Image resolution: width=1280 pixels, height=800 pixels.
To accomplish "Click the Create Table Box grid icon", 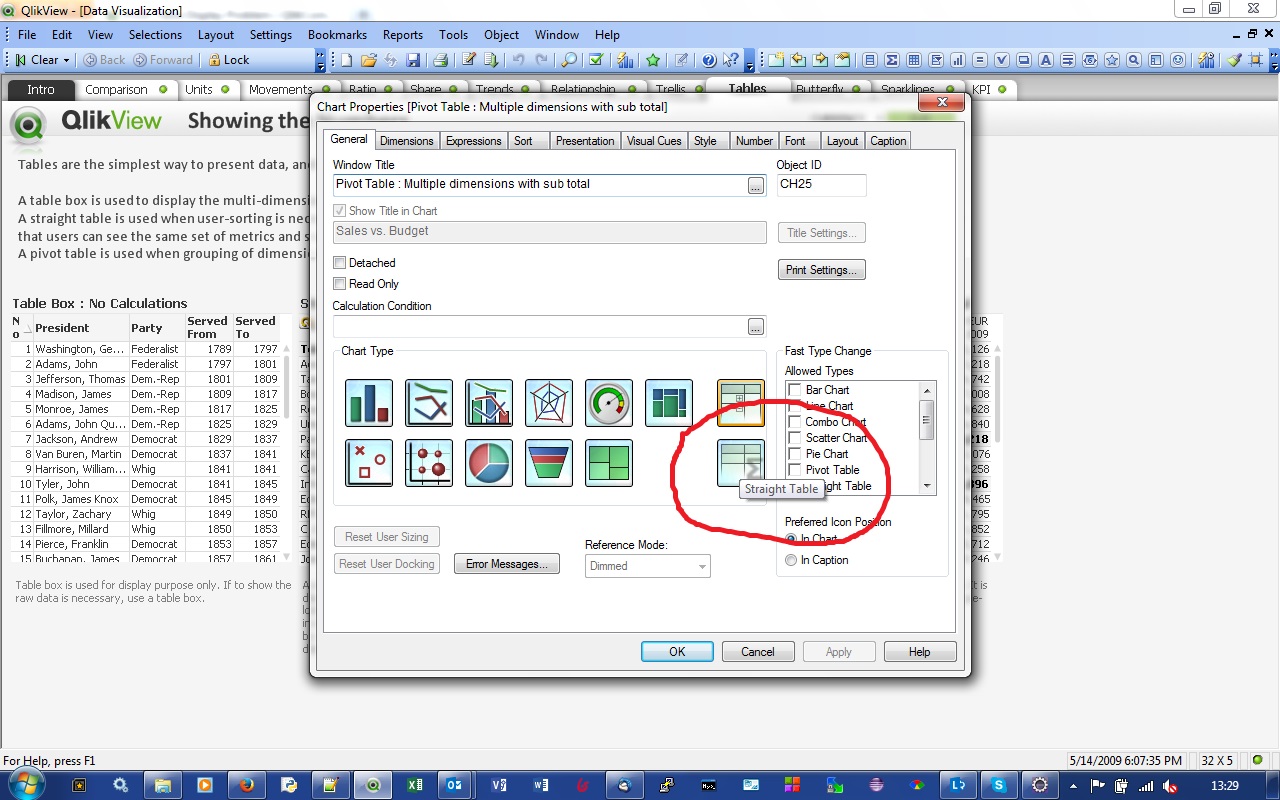I will tap(914, 60).
